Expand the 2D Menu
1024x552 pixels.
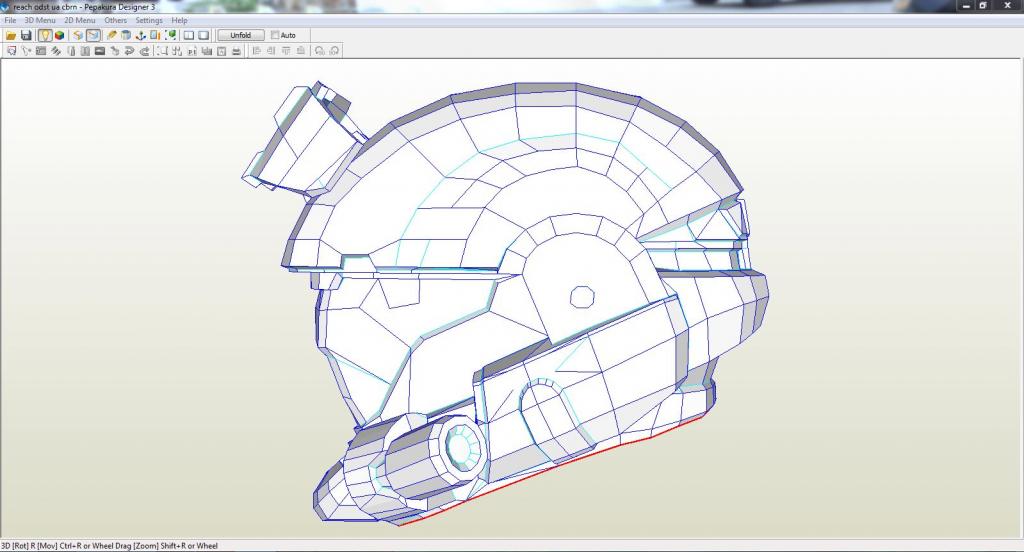click(80, 20)
